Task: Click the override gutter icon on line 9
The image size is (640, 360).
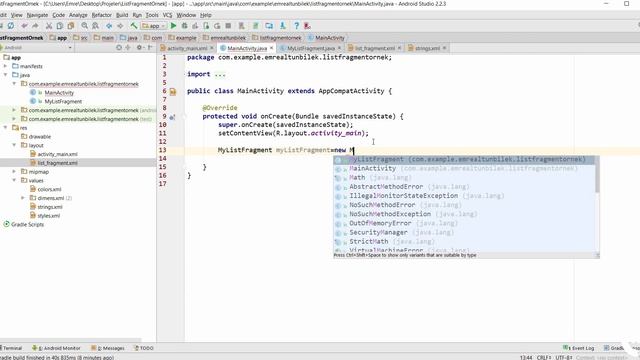Action: (x=172, y=117)
